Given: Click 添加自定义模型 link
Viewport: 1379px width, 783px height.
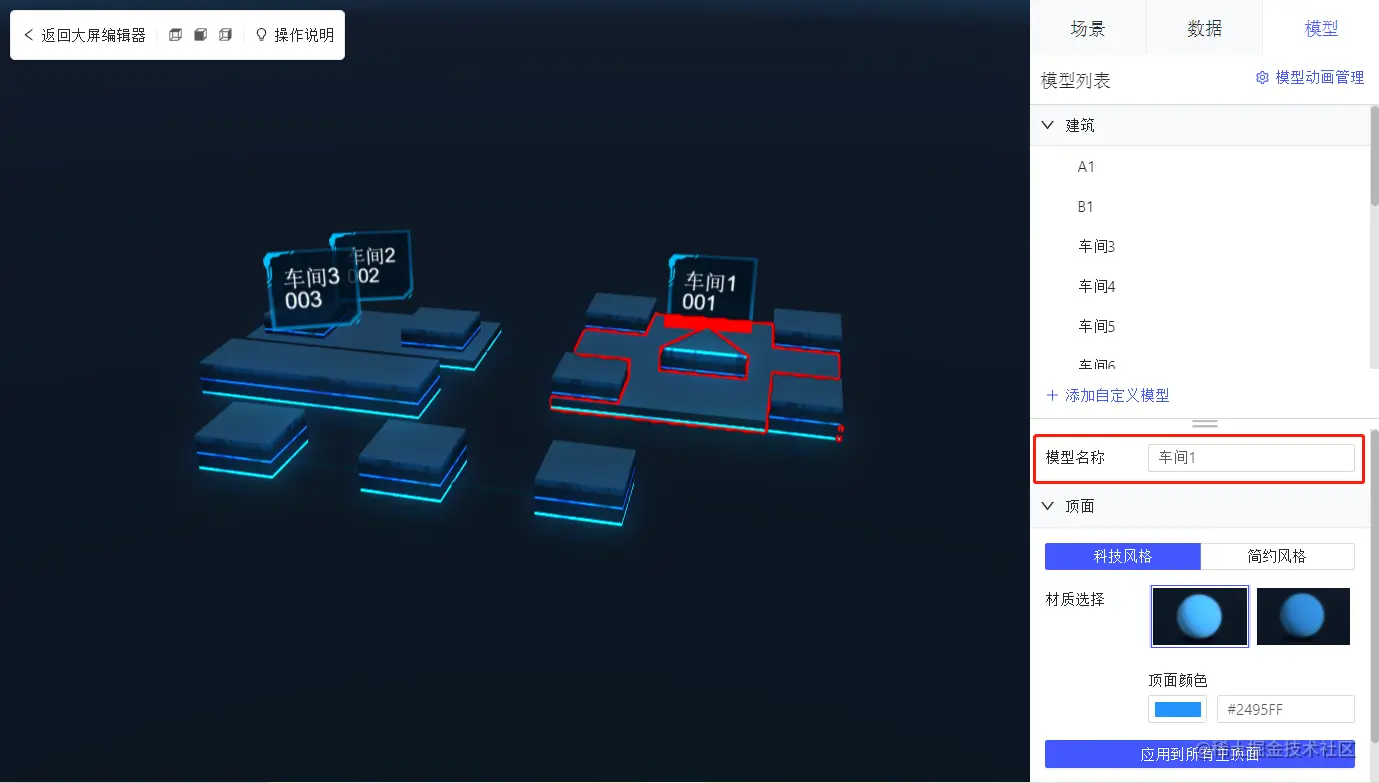Looking at the screenshot, I should pyautogui.click(x=1117, y=395).
